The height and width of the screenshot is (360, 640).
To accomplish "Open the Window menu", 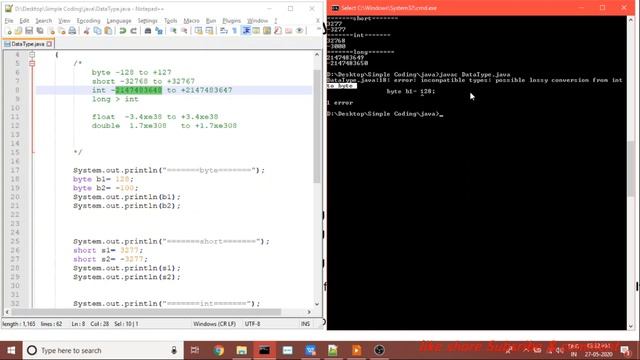I will (x=258, y=20).
